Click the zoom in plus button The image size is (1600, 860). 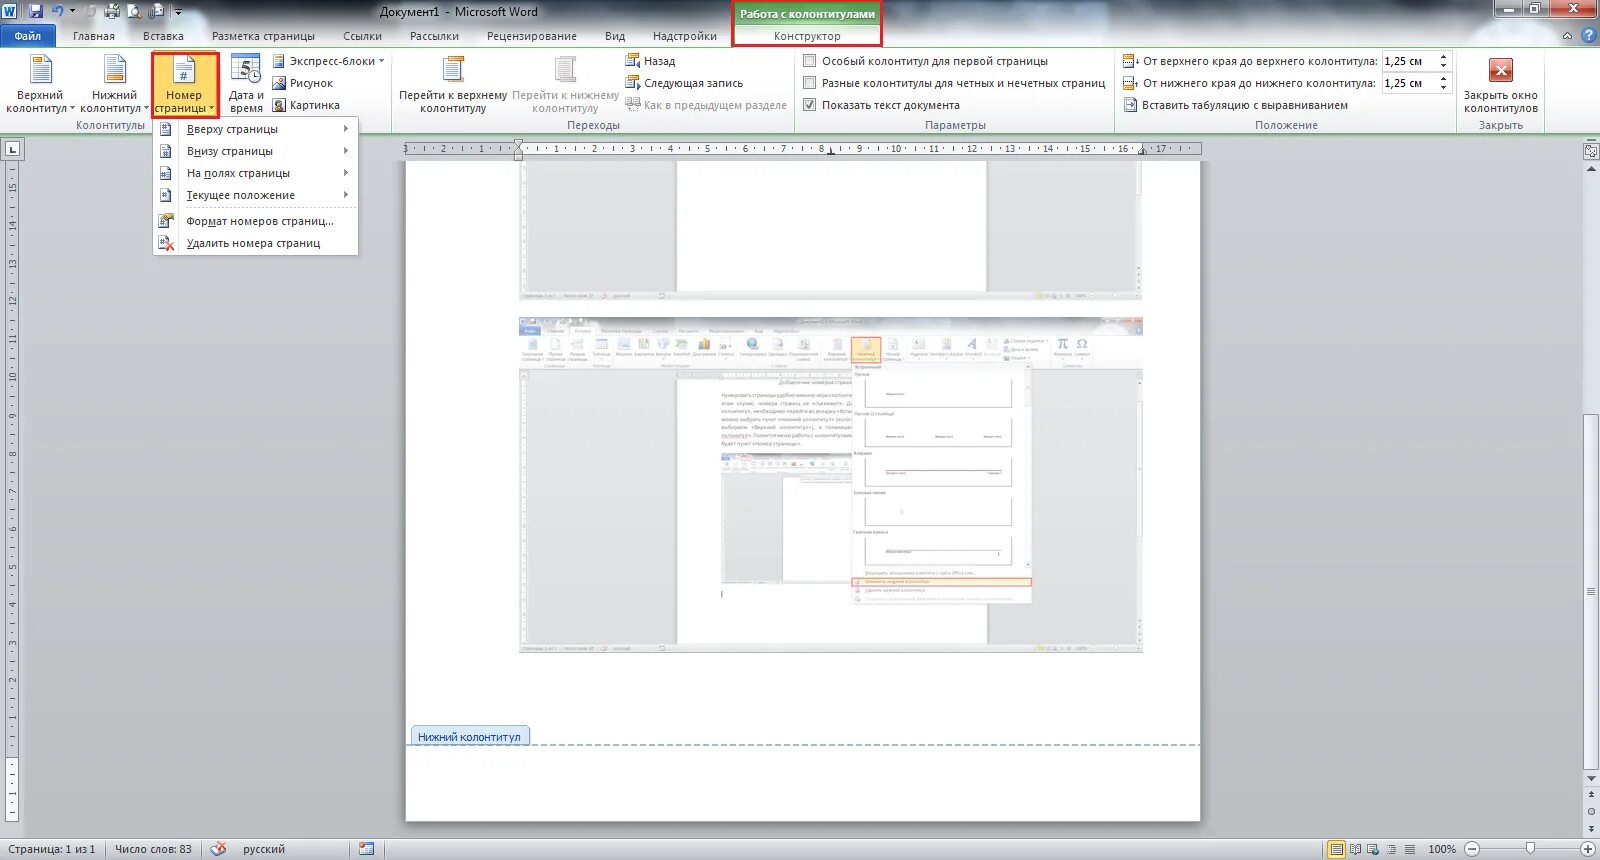pos(1587,849)
